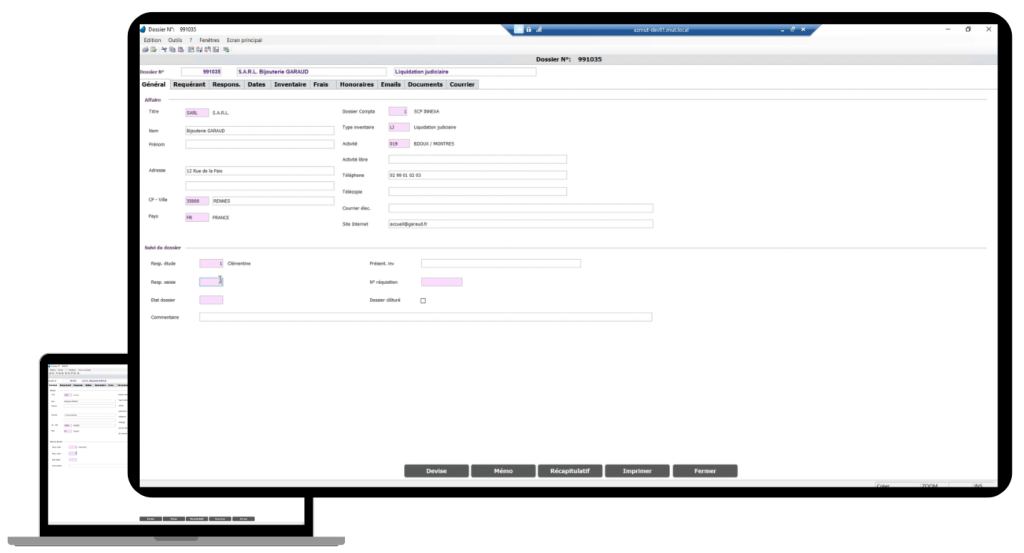Click the Clémentine name text

pos(239,263)
